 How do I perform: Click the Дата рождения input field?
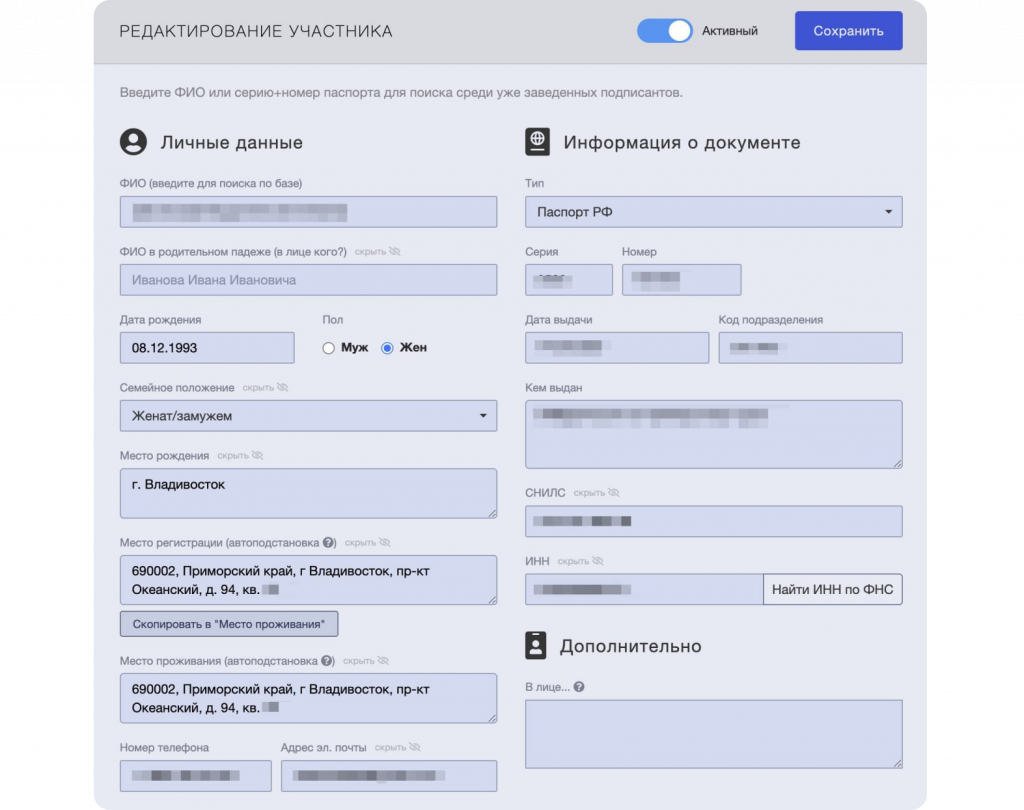[x=207, y=348]
